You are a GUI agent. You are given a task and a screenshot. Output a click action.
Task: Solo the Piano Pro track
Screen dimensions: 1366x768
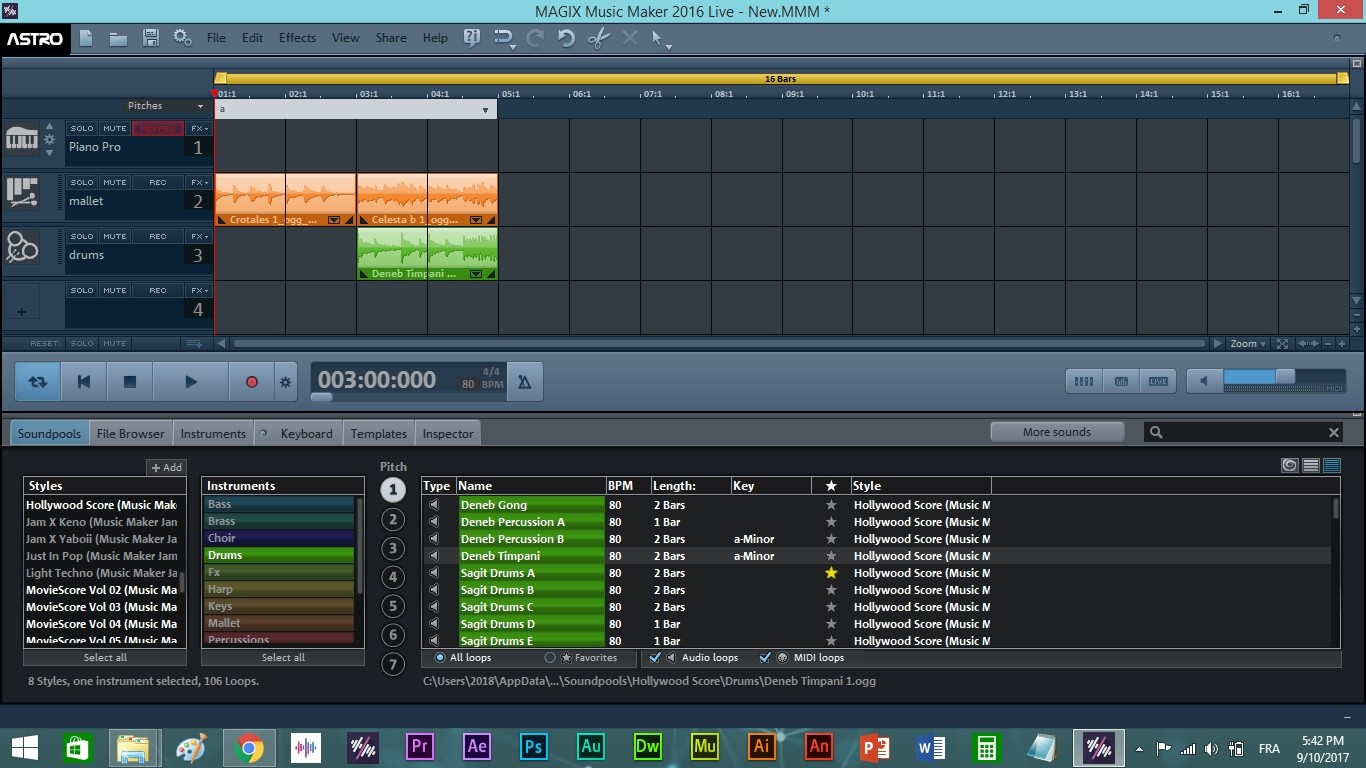82,128
